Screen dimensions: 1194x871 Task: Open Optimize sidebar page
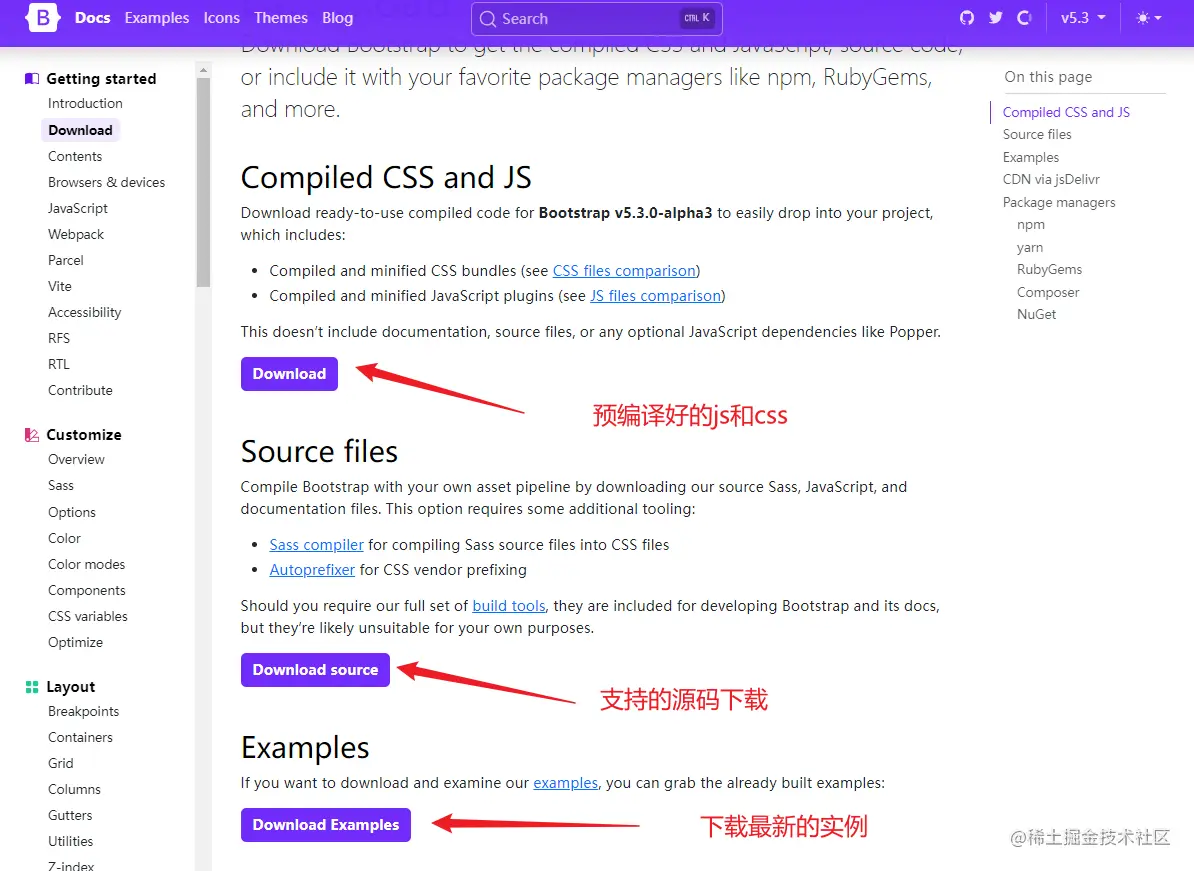point(75,643)
